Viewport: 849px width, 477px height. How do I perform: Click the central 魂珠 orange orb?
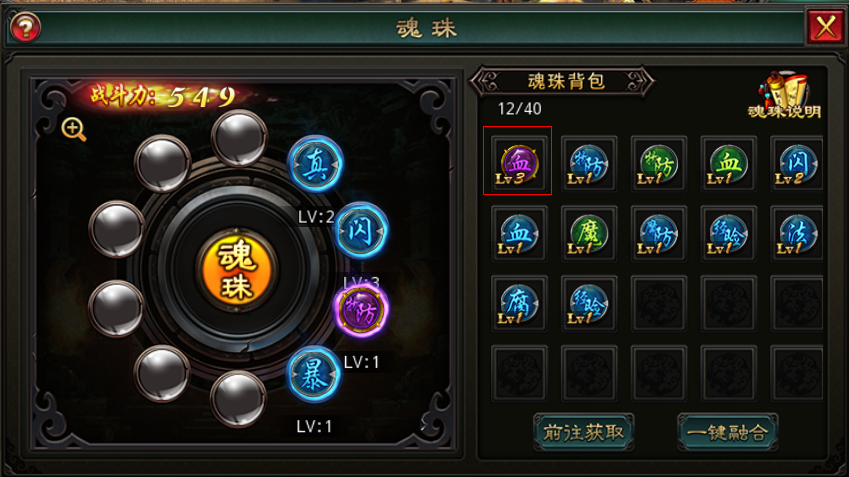[x=237, y=270]
